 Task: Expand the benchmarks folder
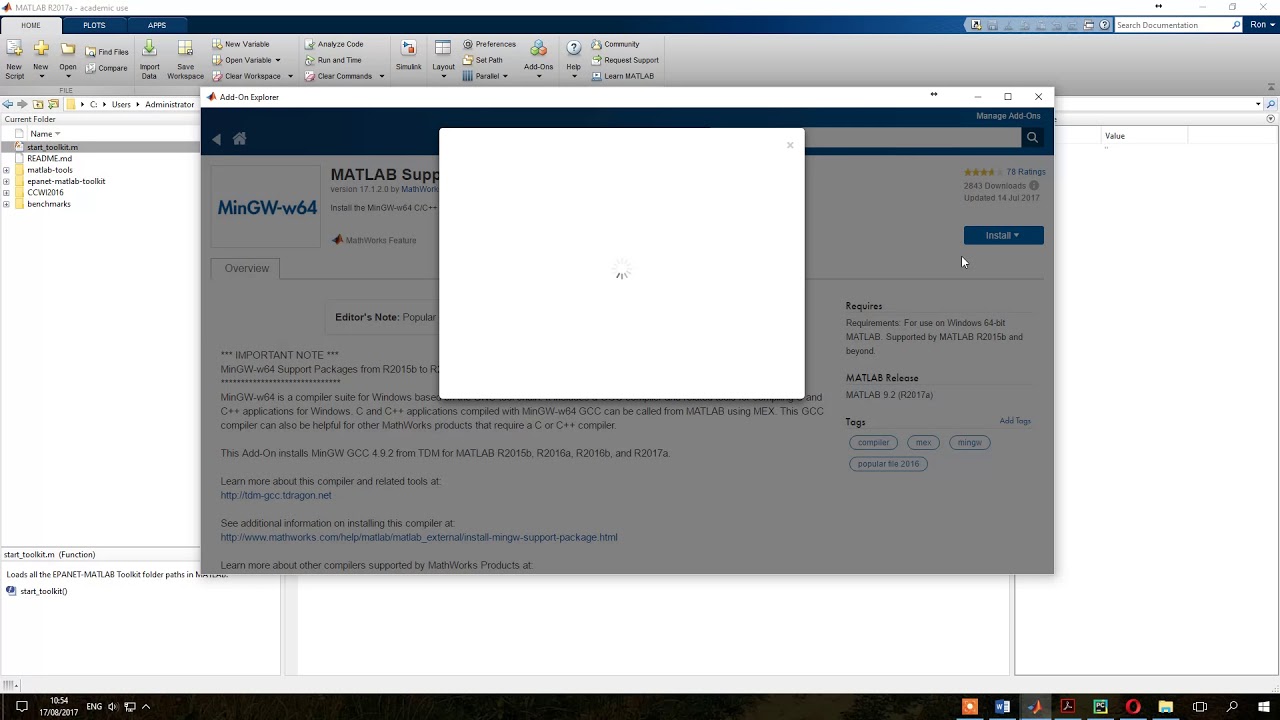pyautogui.click(x=6, y=204)
